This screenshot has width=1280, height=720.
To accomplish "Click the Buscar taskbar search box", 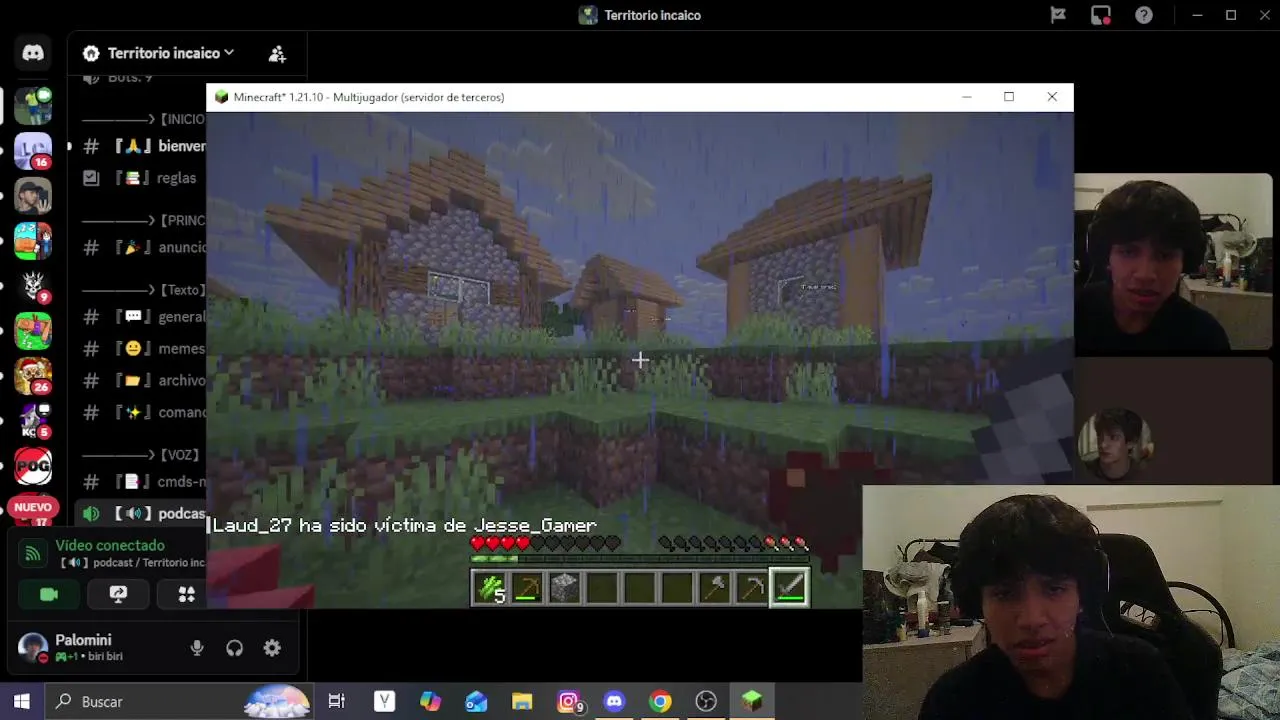I will [180, 701].
